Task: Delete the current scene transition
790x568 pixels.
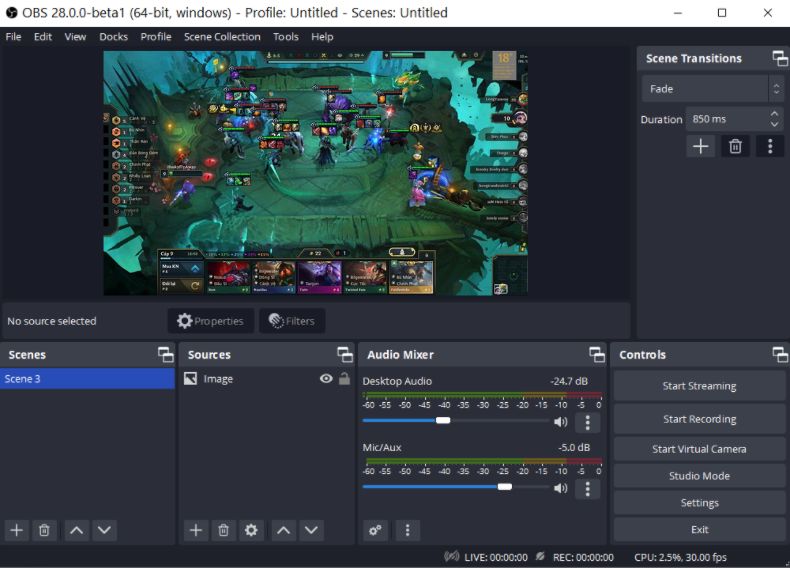Action: tap(735, 146)
